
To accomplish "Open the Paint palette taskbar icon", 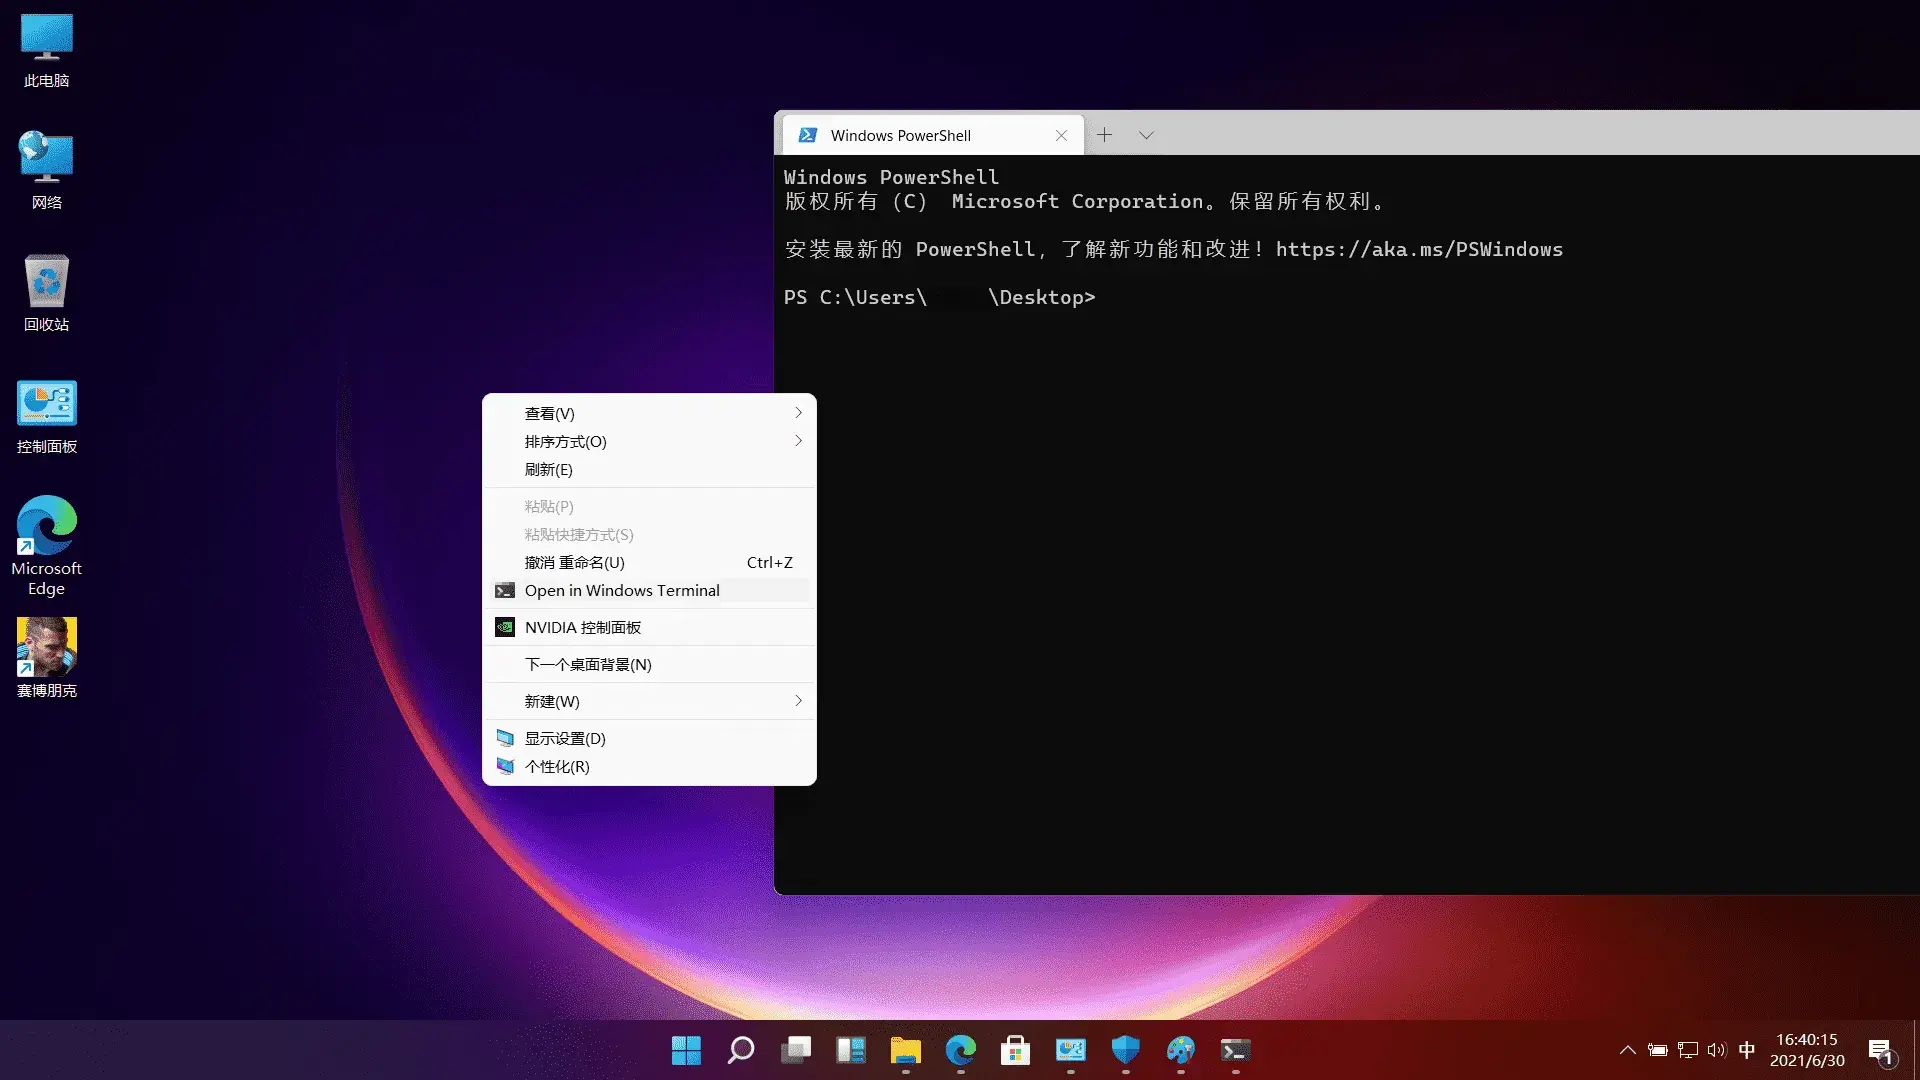I will coord(1181,1050).
